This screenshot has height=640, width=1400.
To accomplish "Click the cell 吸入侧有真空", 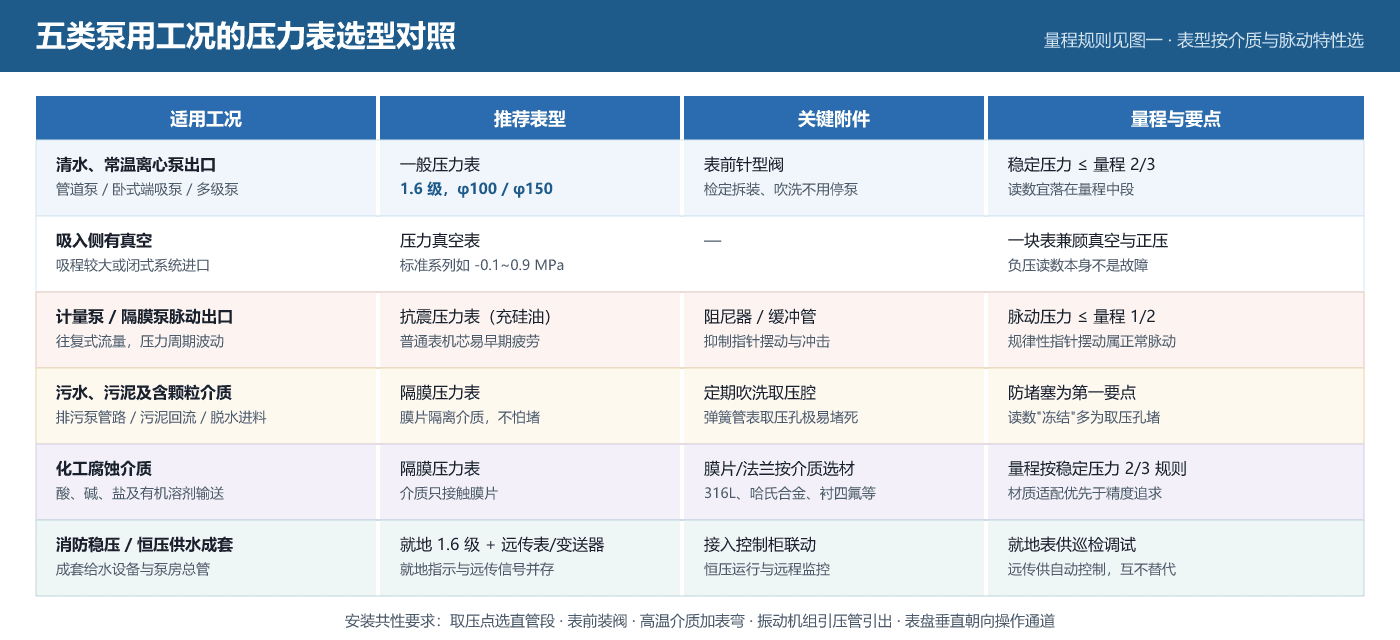I will 104,241.
